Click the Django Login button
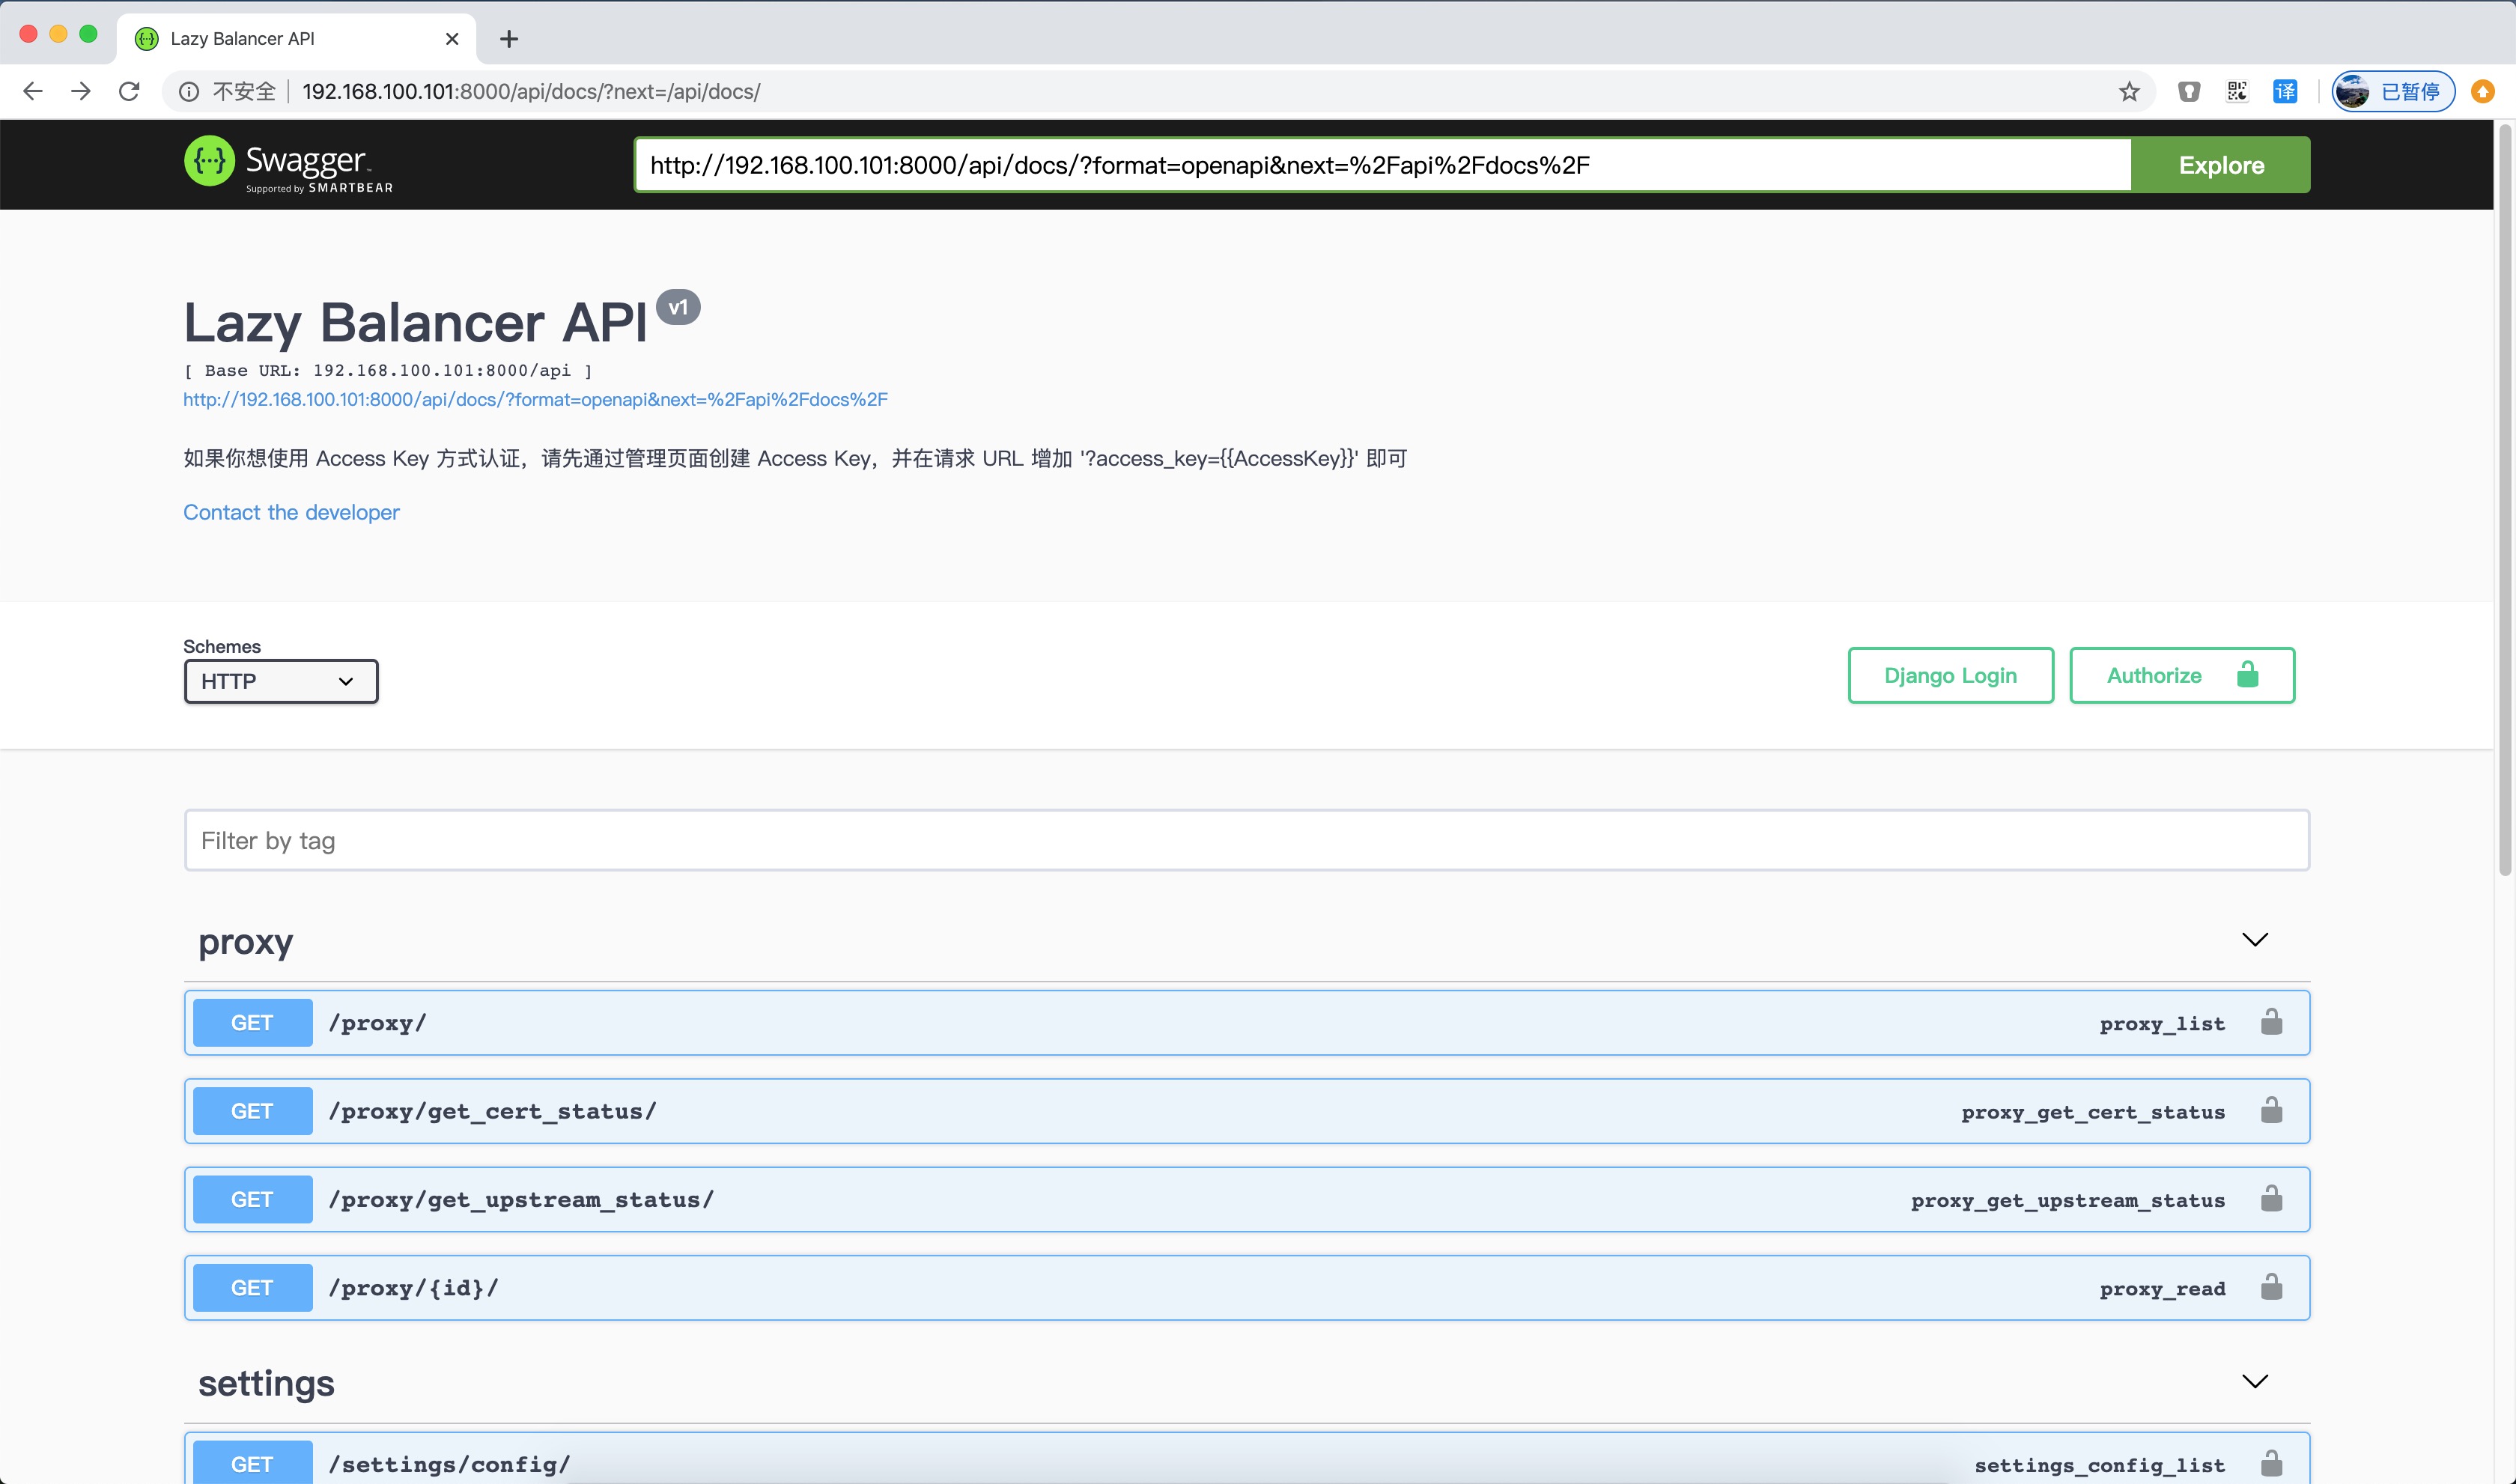This screenshot has height=1484, width=2516. click(x=1950, y=676)
